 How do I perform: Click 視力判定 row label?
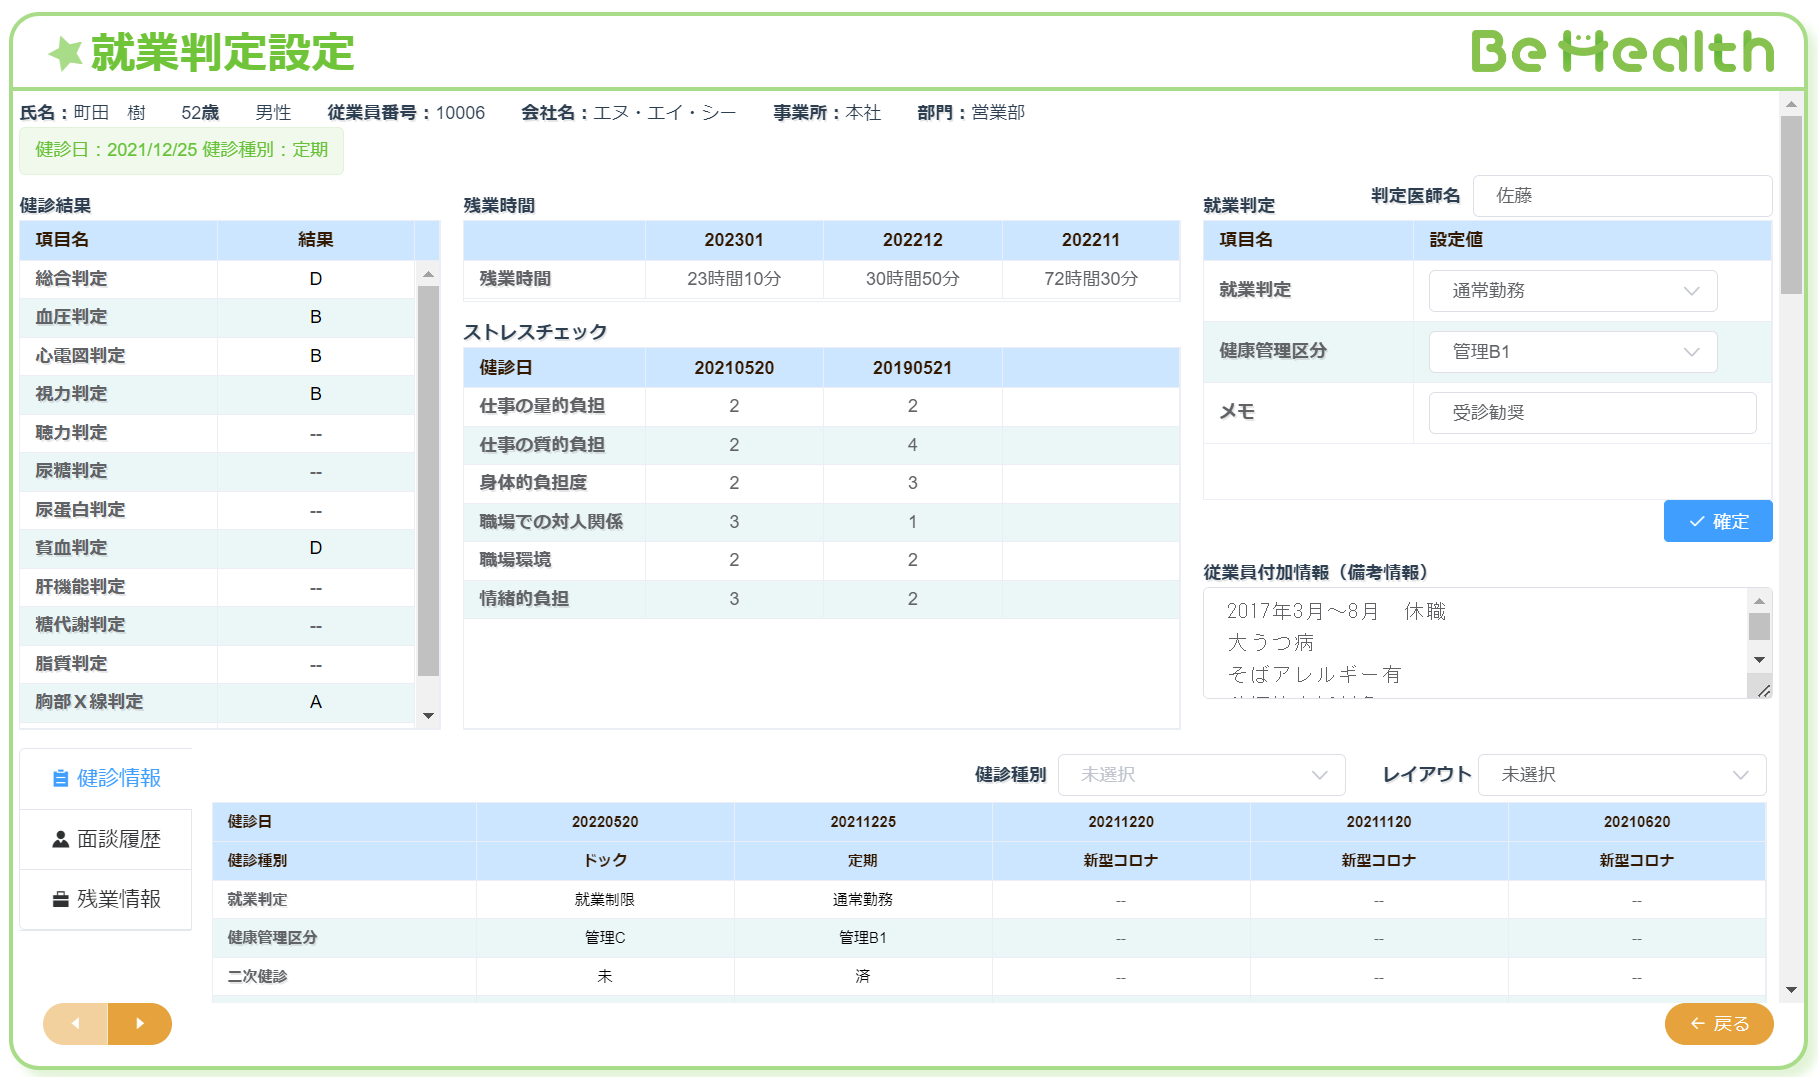71,394
